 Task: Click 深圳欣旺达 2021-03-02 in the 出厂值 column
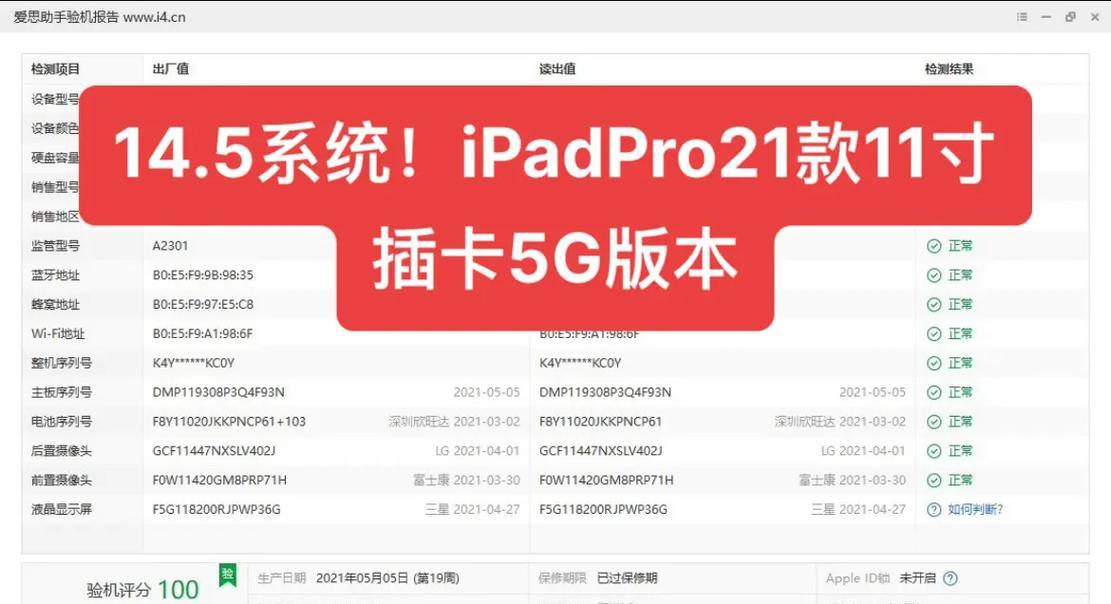tap(454, 422)
